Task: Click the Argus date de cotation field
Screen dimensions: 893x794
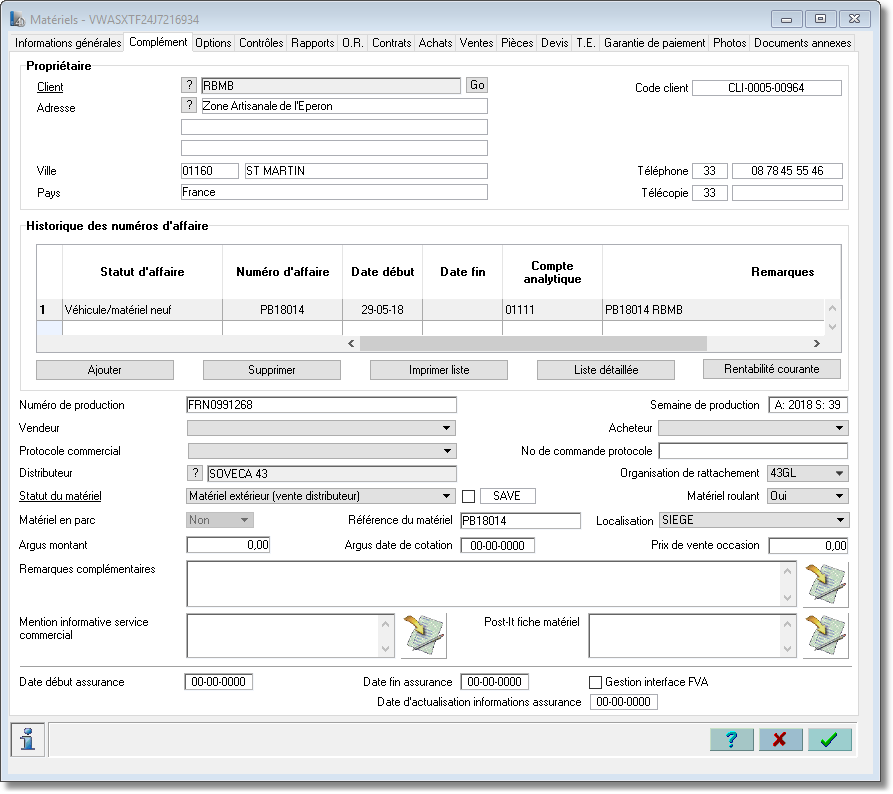Action: click(x=497, y=545)
